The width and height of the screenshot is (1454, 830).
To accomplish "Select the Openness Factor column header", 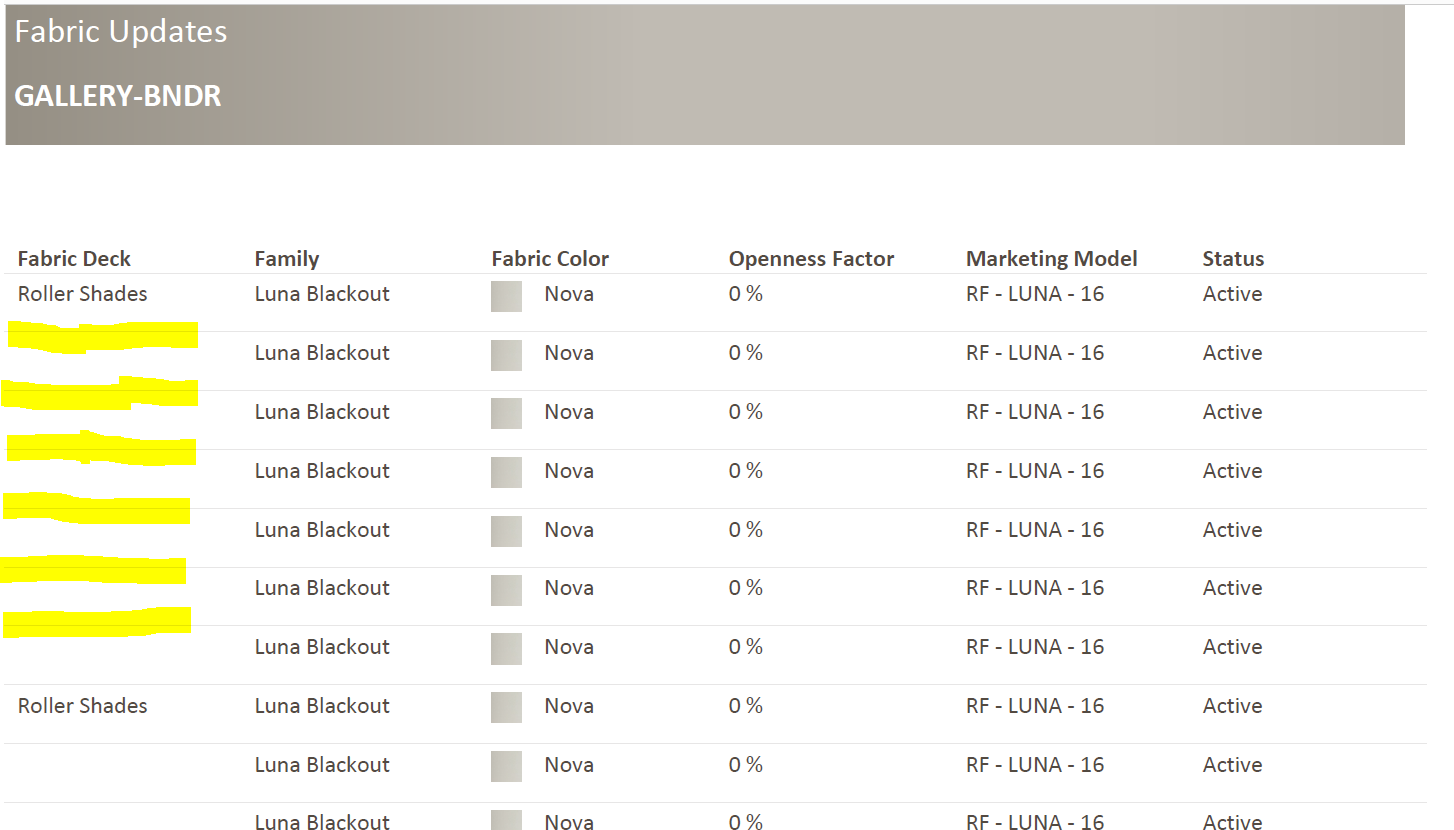I will (811, 258).
